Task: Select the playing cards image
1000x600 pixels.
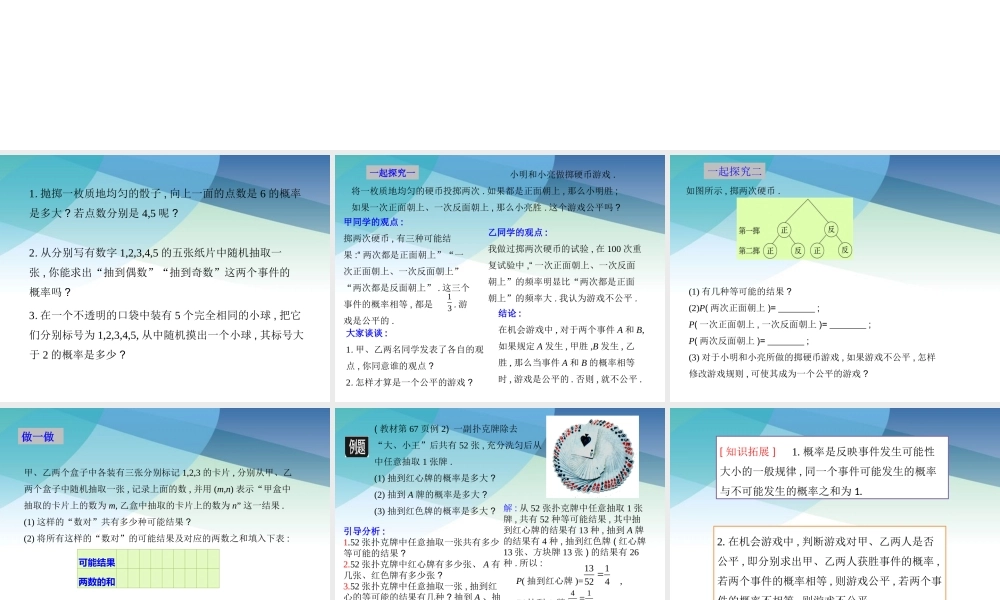Action: click(x=591, y=455)
